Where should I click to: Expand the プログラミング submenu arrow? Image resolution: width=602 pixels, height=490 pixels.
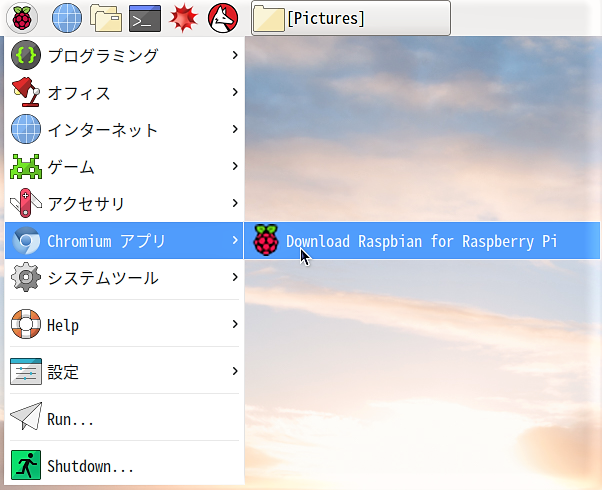coord(235,55)
